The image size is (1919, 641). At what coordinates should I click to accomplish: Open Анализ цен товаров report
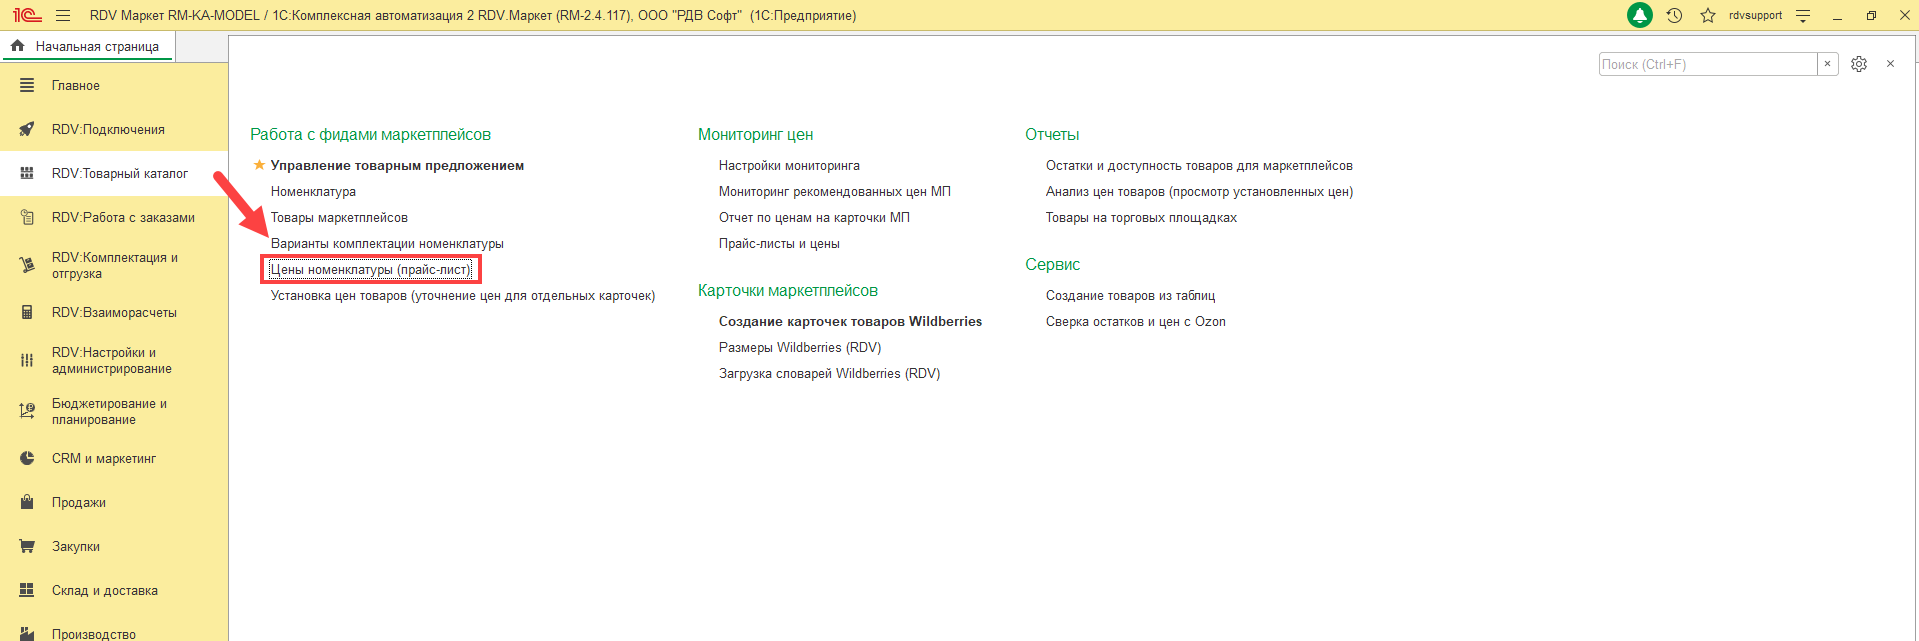[1199, 192]
